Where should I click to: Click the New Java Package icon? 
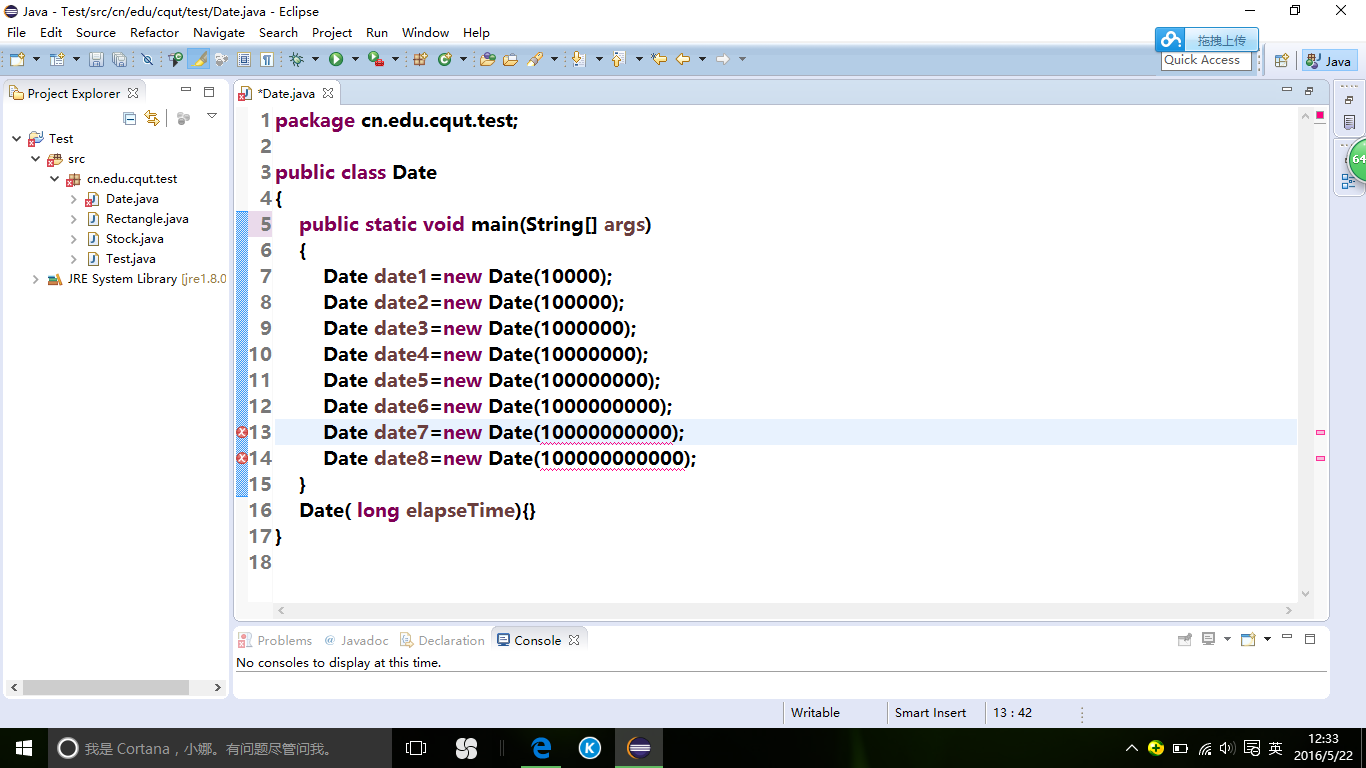point(420,59)
